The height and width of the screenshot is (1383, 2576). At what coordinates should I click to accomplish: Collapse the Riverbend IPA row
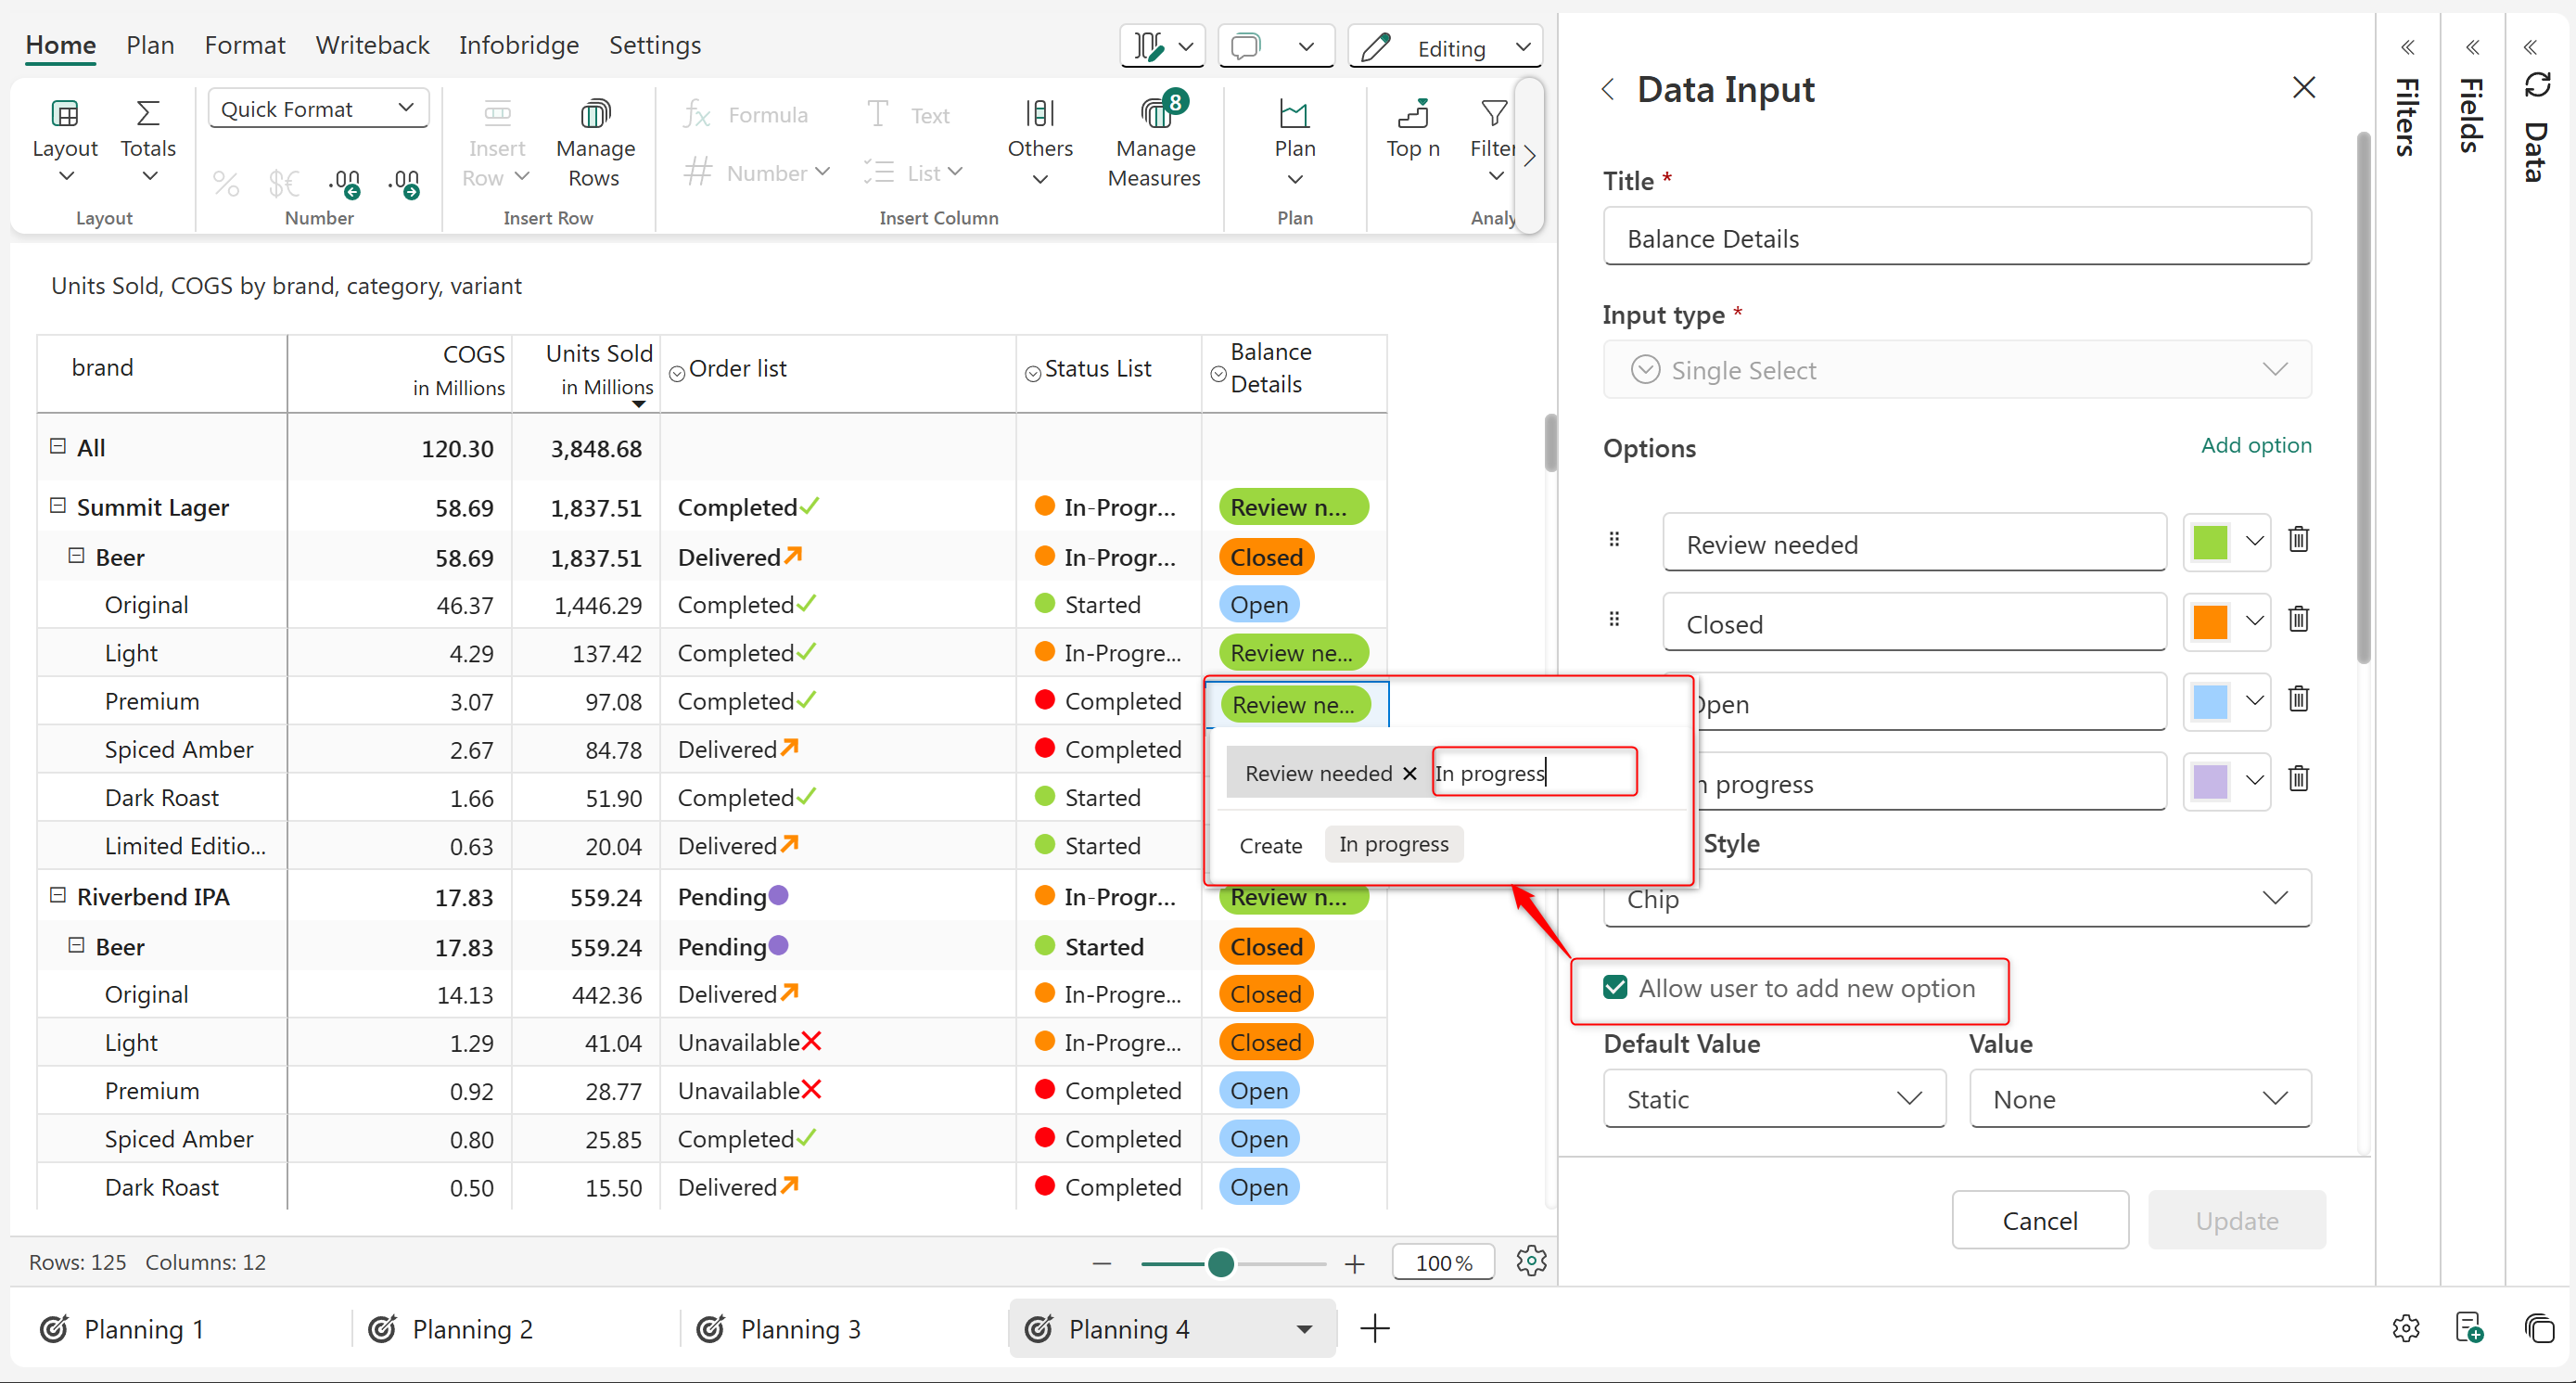point(58,896)
